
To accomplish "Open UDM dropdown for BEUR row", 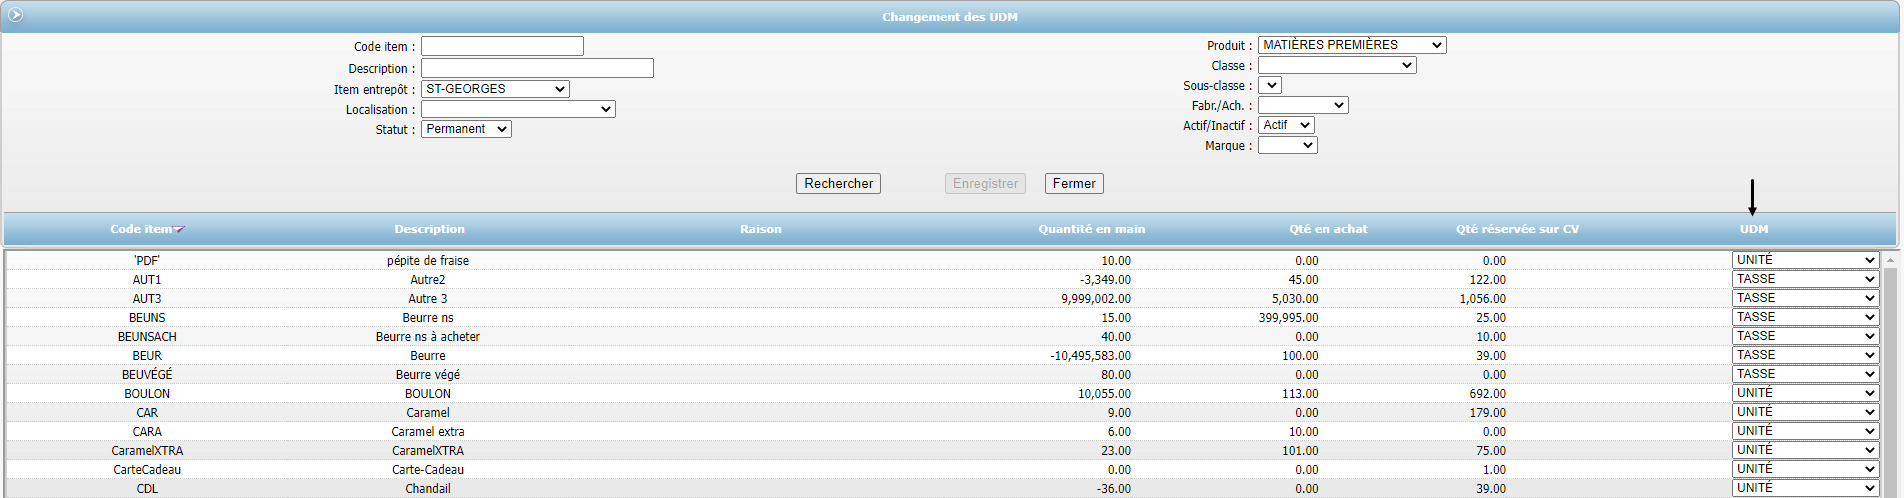I will [x=1805, y=355].
